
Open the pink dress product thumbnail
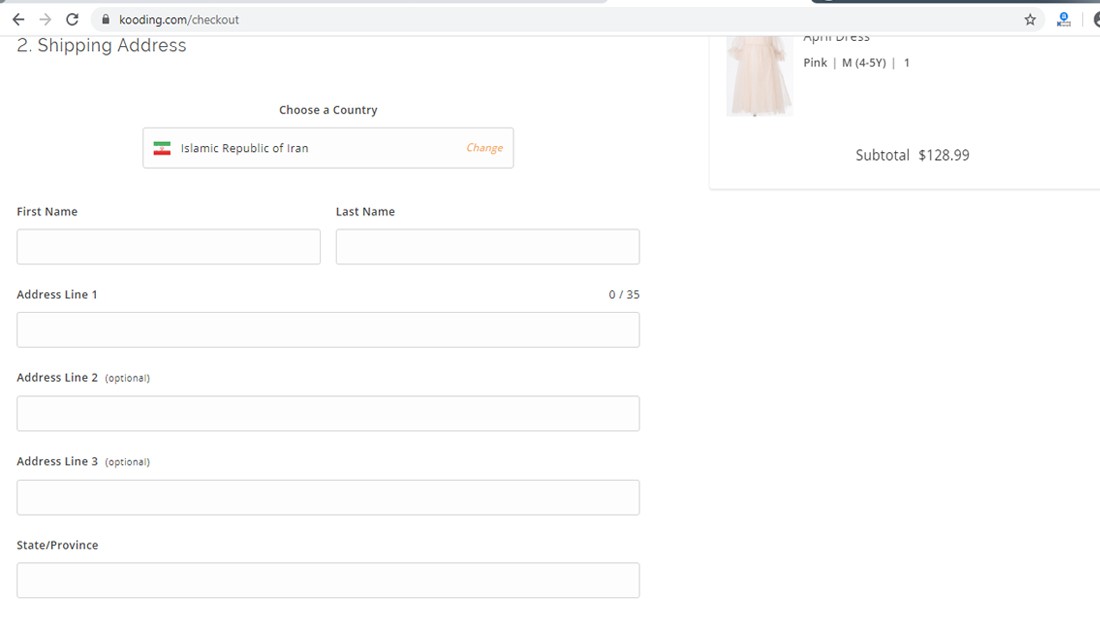tap(759, 76)
